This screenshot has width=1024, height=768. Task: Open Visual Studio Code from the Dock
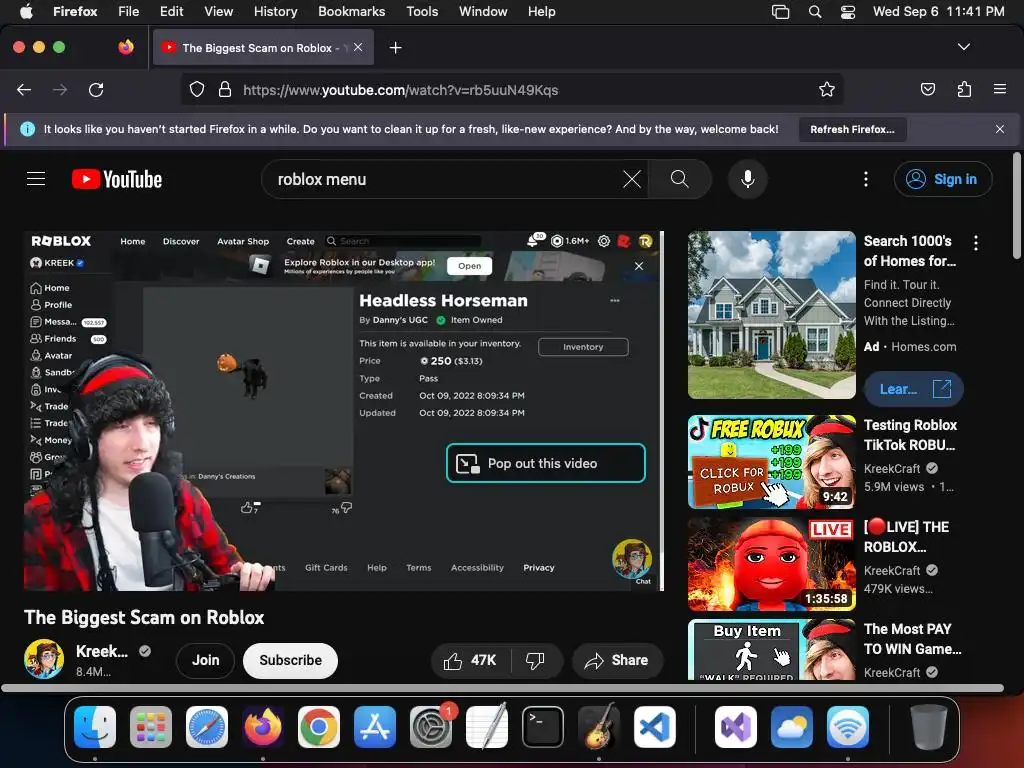pos(654,727)
